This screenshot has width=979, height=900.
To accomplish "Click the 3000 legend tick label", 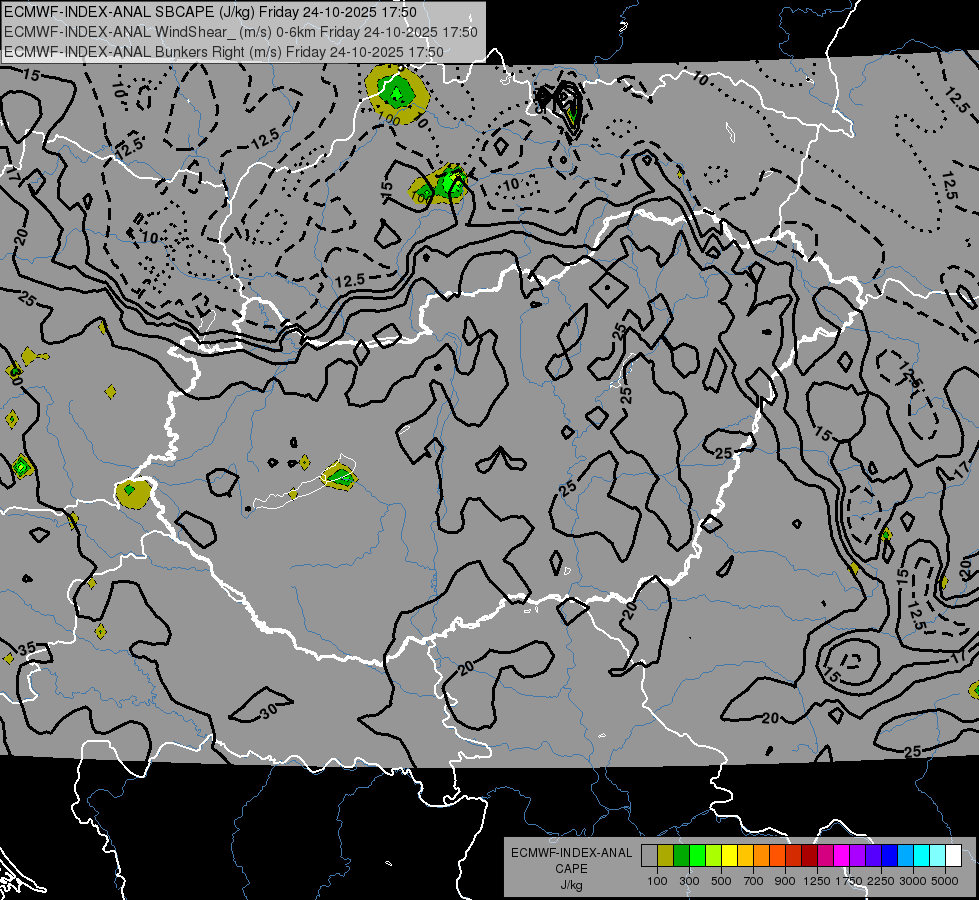I will [913, 881].
